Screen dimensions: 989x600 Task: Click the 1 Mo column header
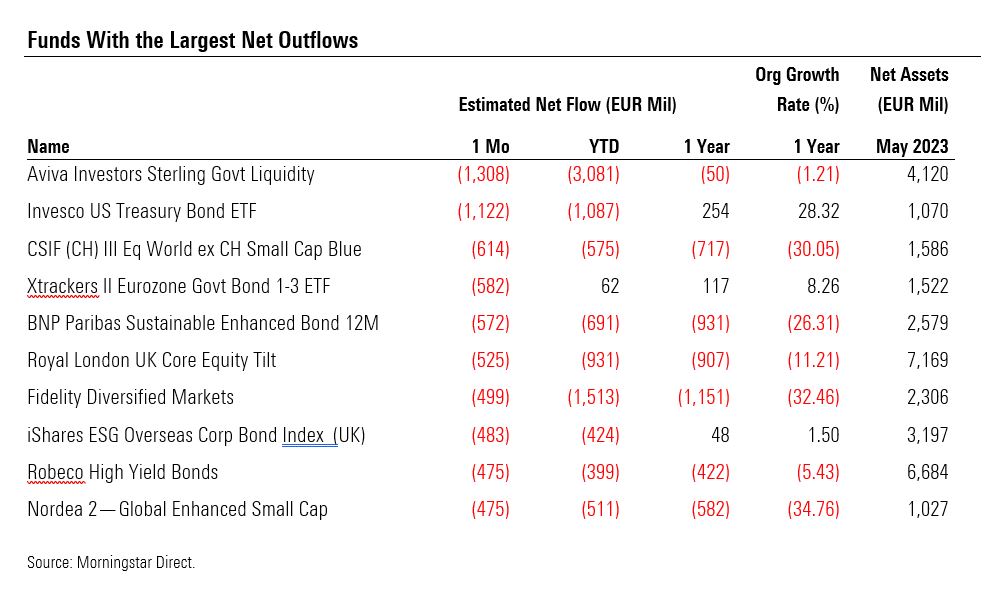point(490,146)
